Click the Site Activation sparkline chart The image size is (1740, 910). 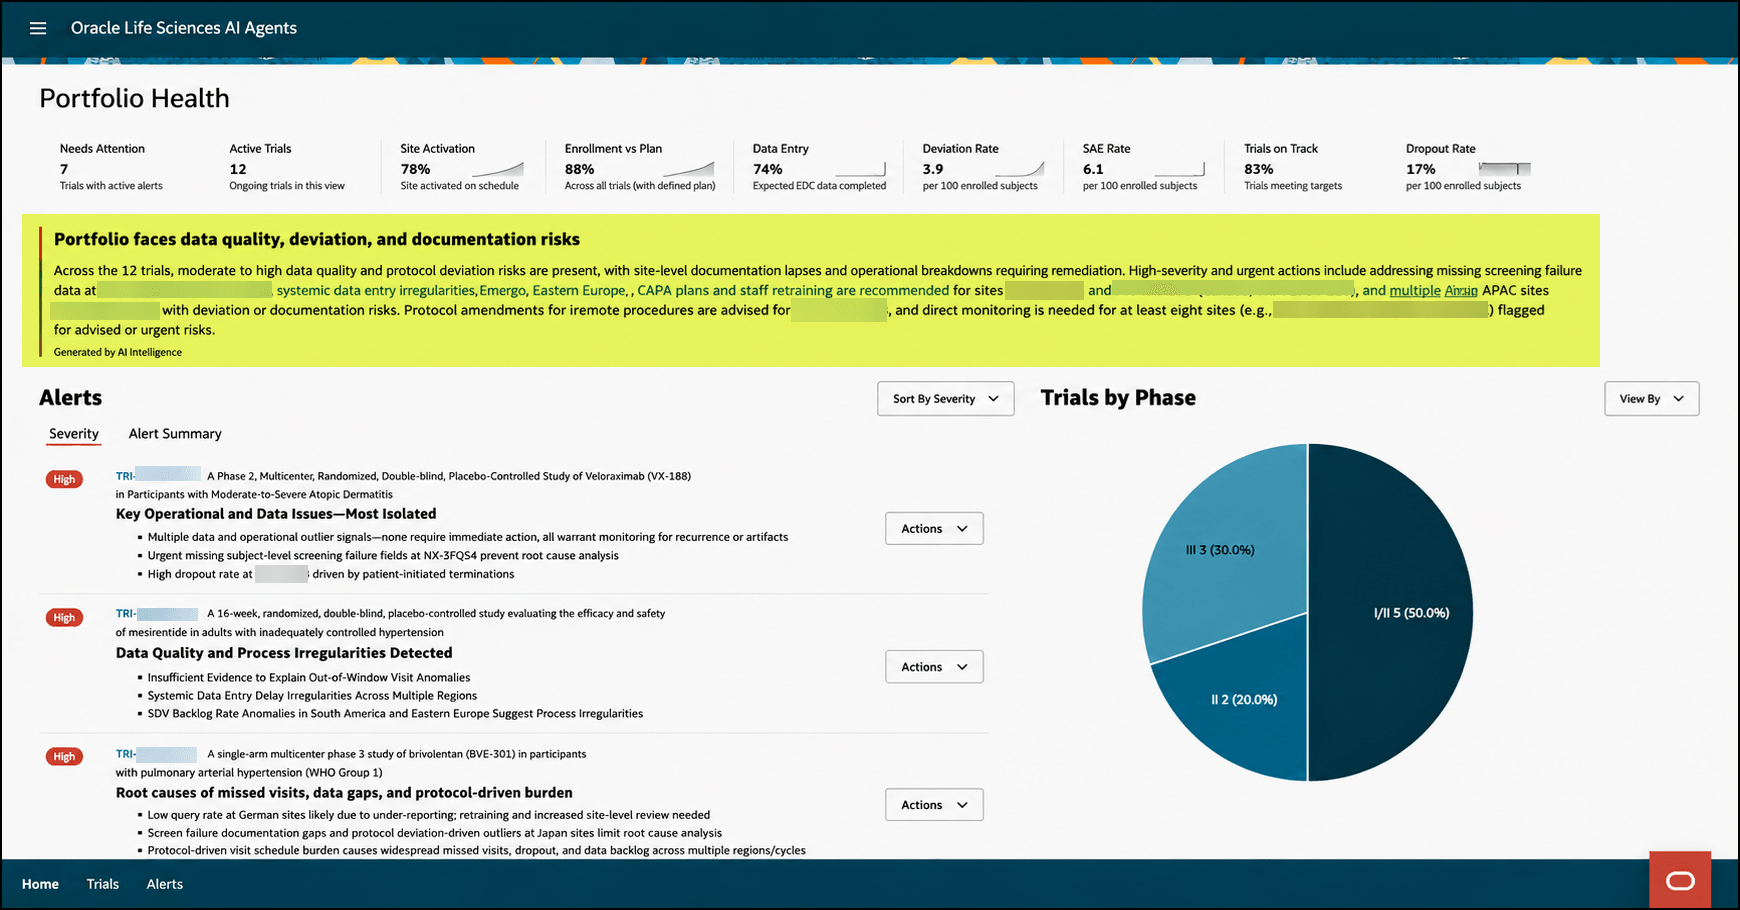tap(498, 169)
